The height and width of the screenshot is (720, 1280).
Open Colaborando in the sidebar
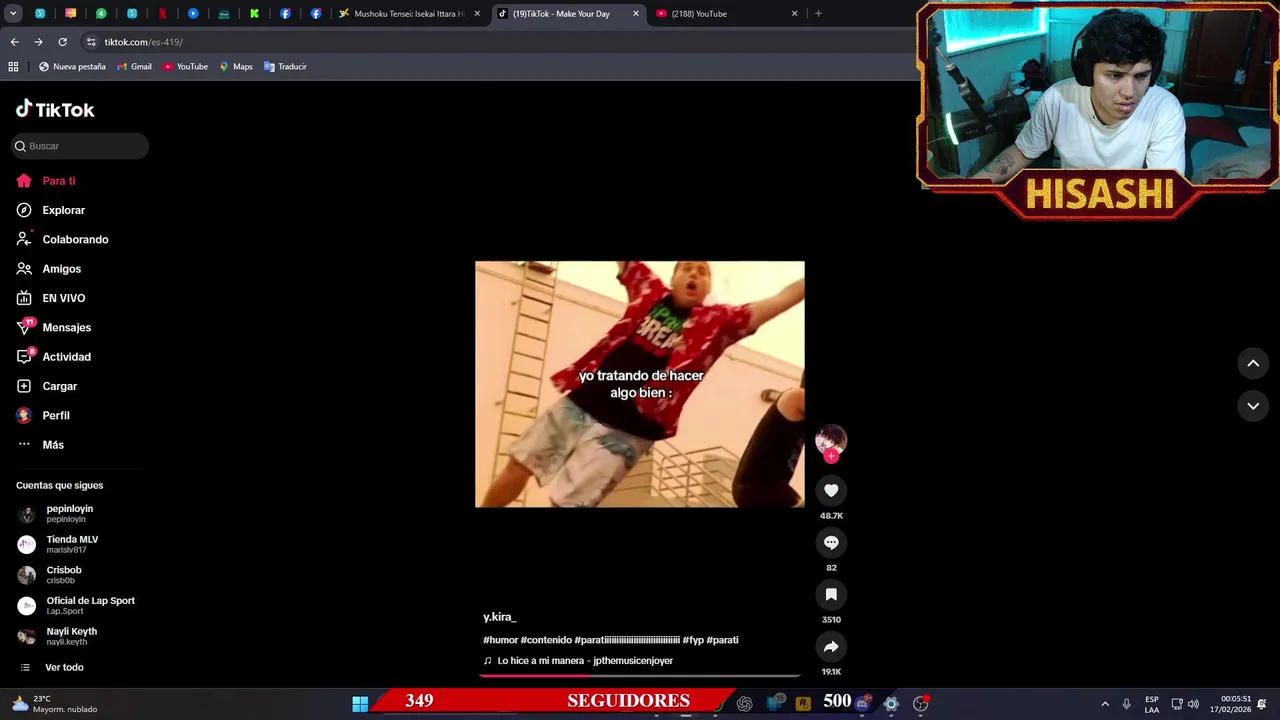coord(62,239)
